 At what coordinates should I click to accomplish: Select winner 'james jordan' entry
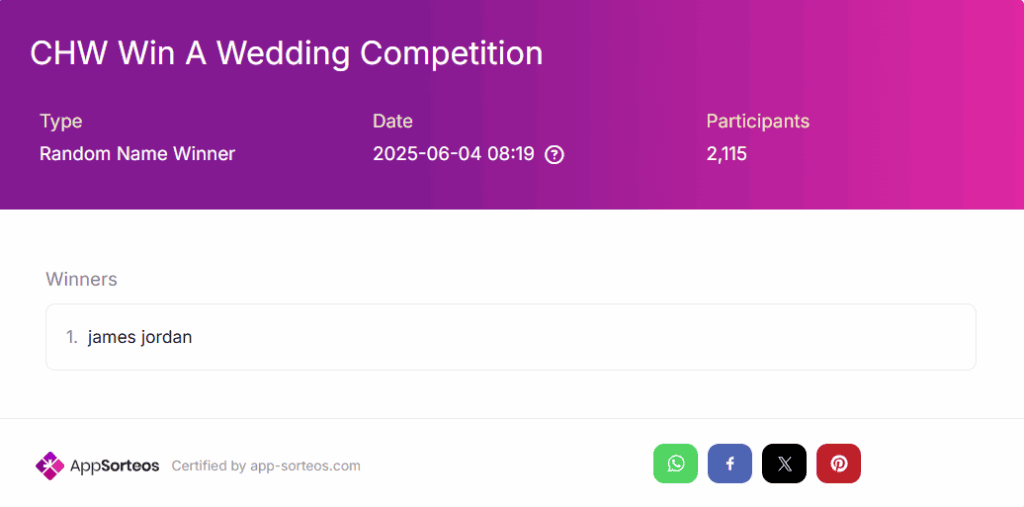(140, 337)
